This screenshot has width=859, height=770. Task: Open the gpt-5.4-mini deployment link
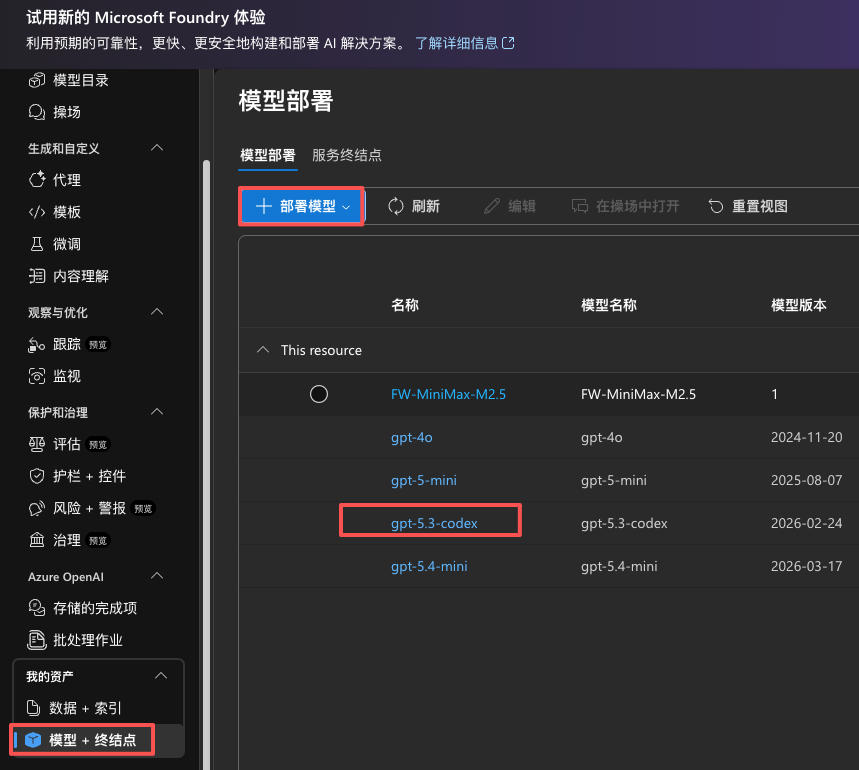click(429, 566)
